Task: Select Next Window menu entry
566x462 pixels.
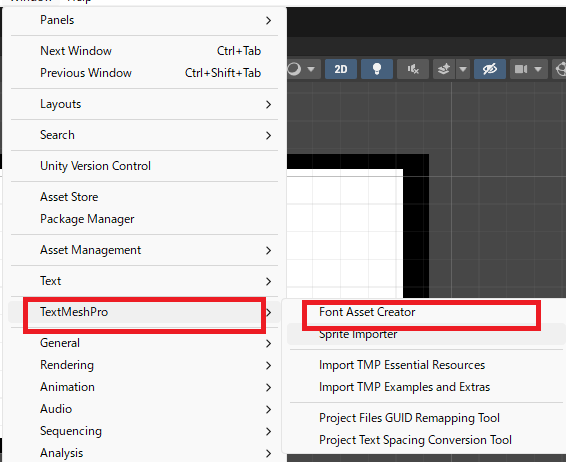Action: point(144,51)
